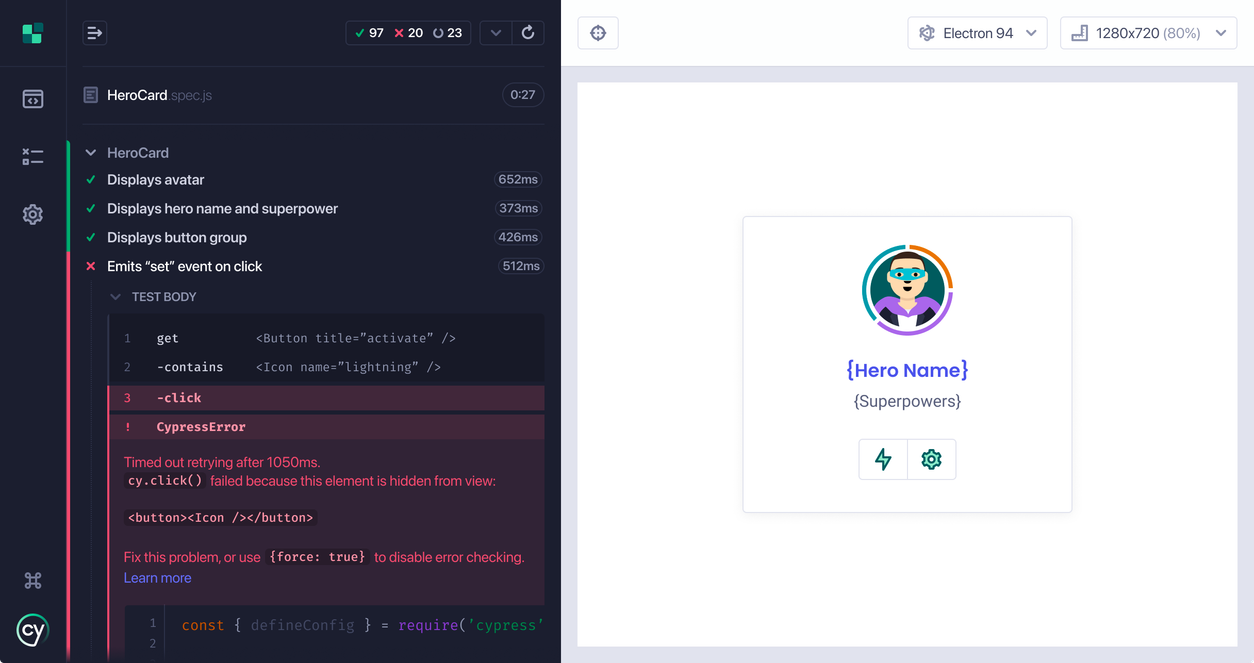Activate the Selector Playground crosshair tool
This screenshot has width=1254, height=663.
pos(597,32)
